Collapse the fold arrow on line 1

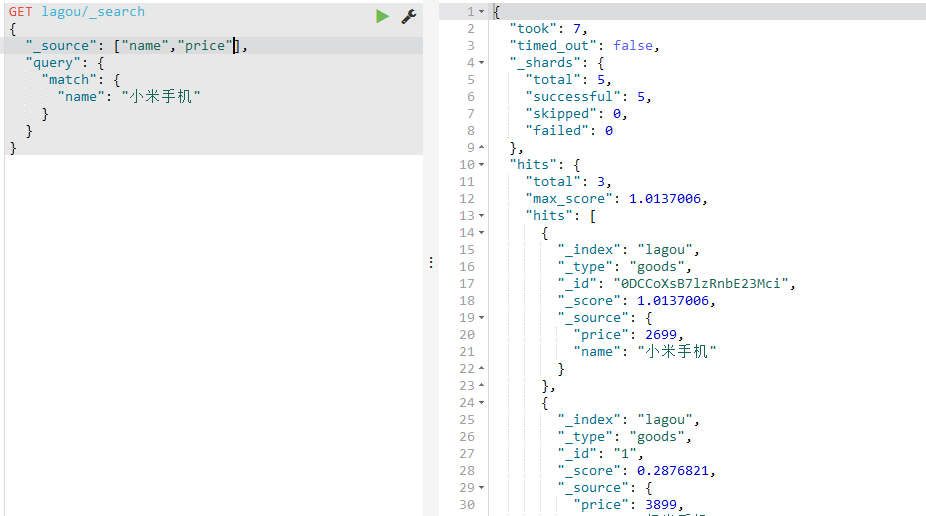click(481, 12)
